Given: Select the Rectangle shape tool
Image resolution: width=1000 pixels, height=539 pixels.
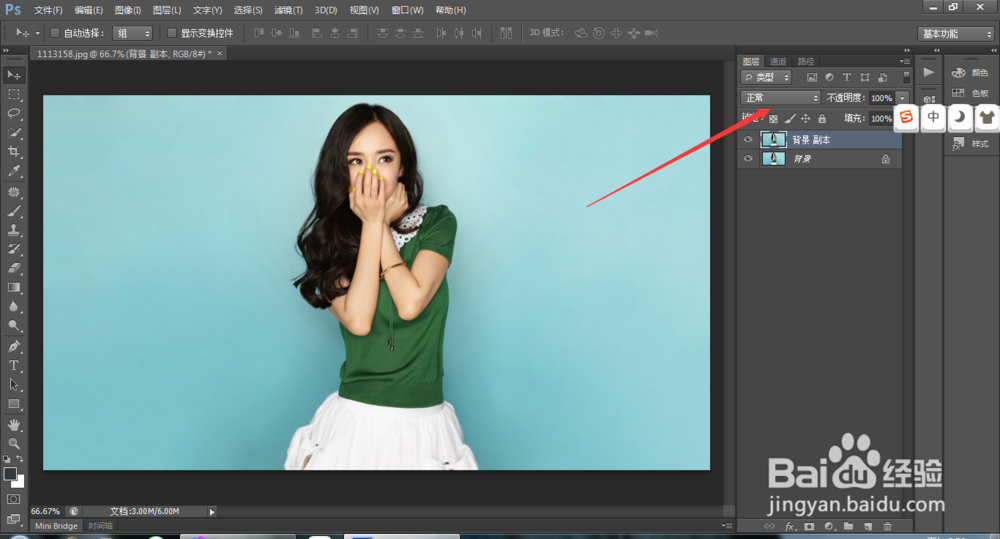Looking at the screenshot, I should coord(13,404).
